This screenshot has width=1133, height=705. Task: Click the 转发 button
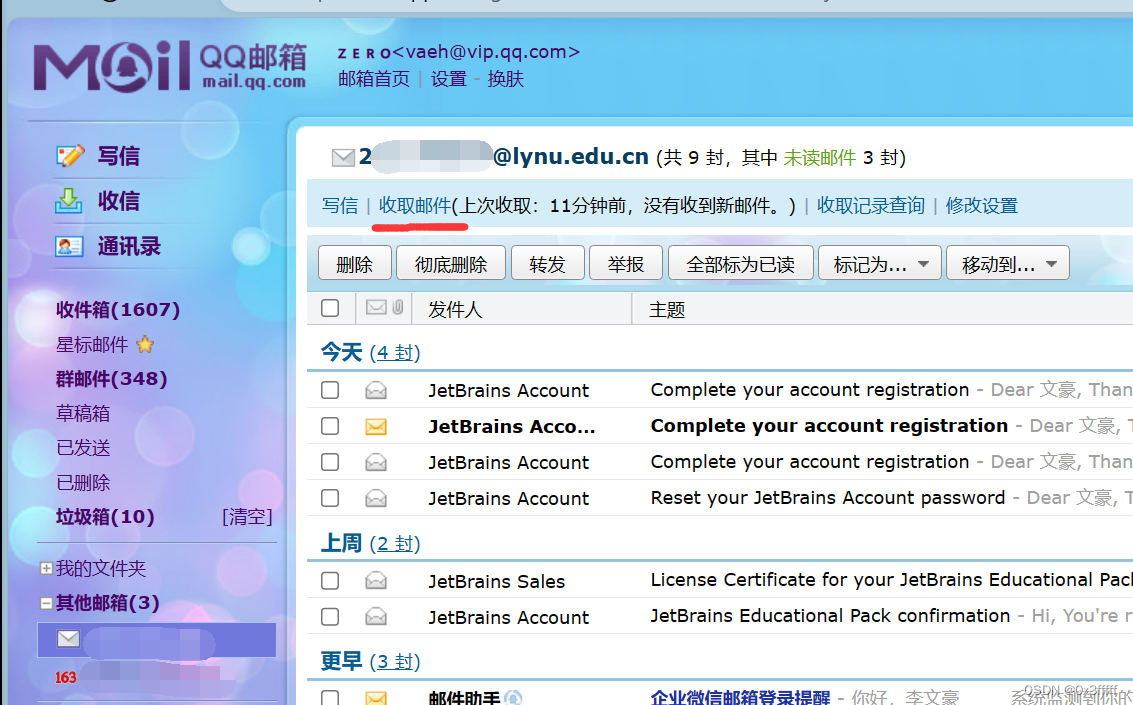547,264
